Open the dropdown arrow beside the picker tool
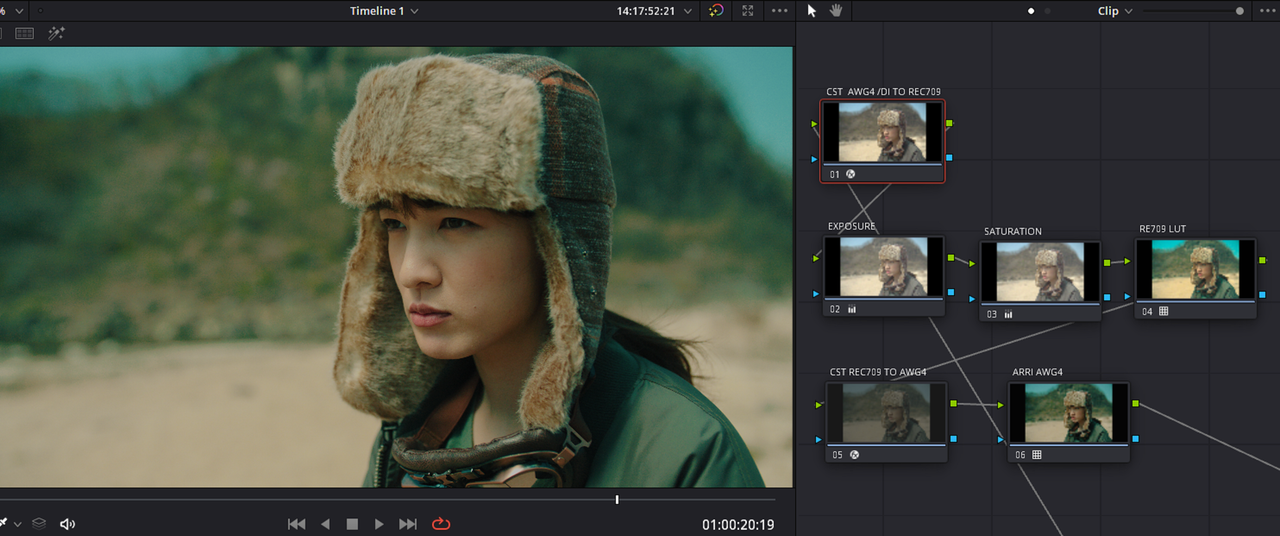This screenshot has width=1280, height=536. tap(17, 524)
